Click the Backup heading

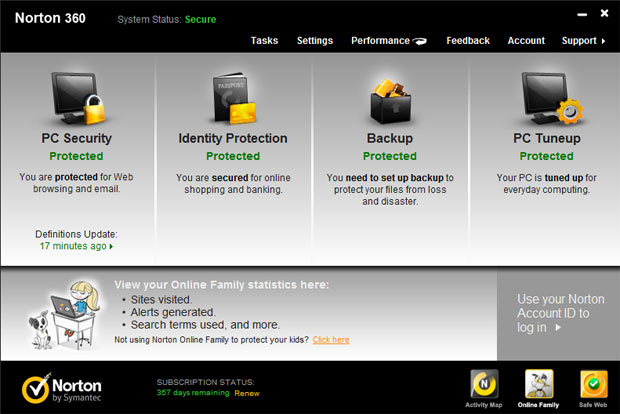pos(390,138)
